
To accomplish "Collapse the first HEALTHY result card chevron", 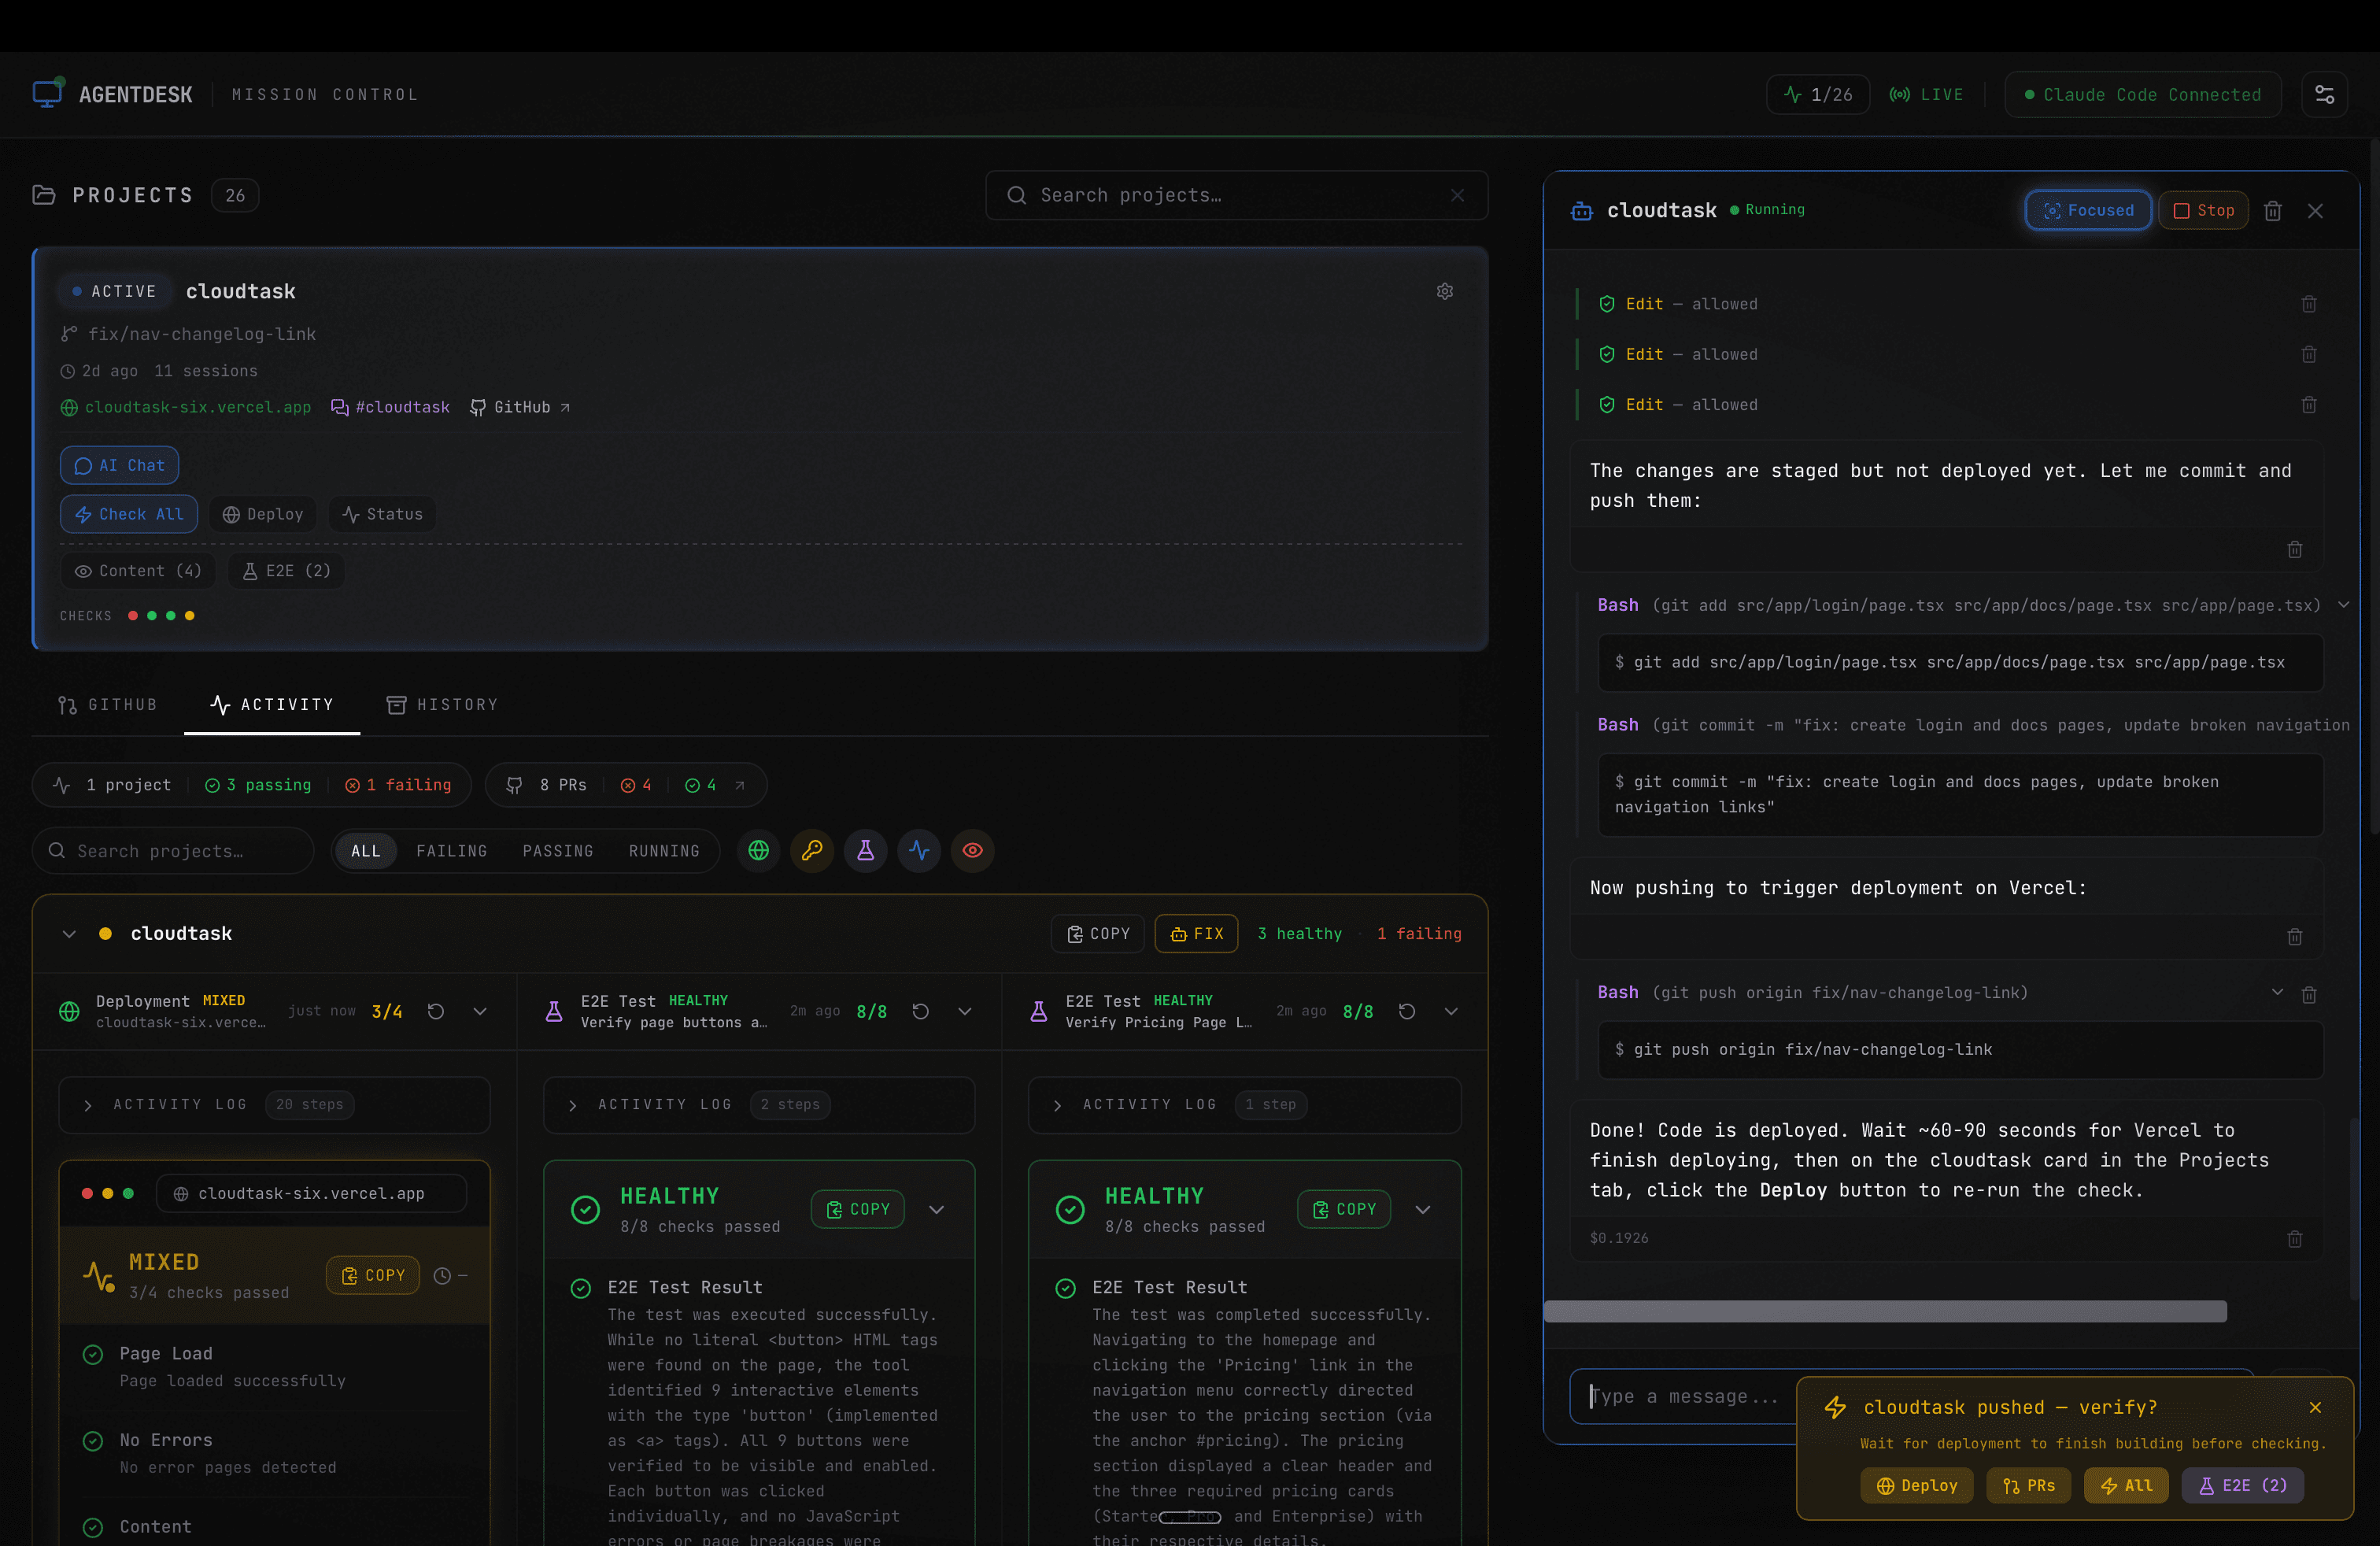I will point(936,1209).
